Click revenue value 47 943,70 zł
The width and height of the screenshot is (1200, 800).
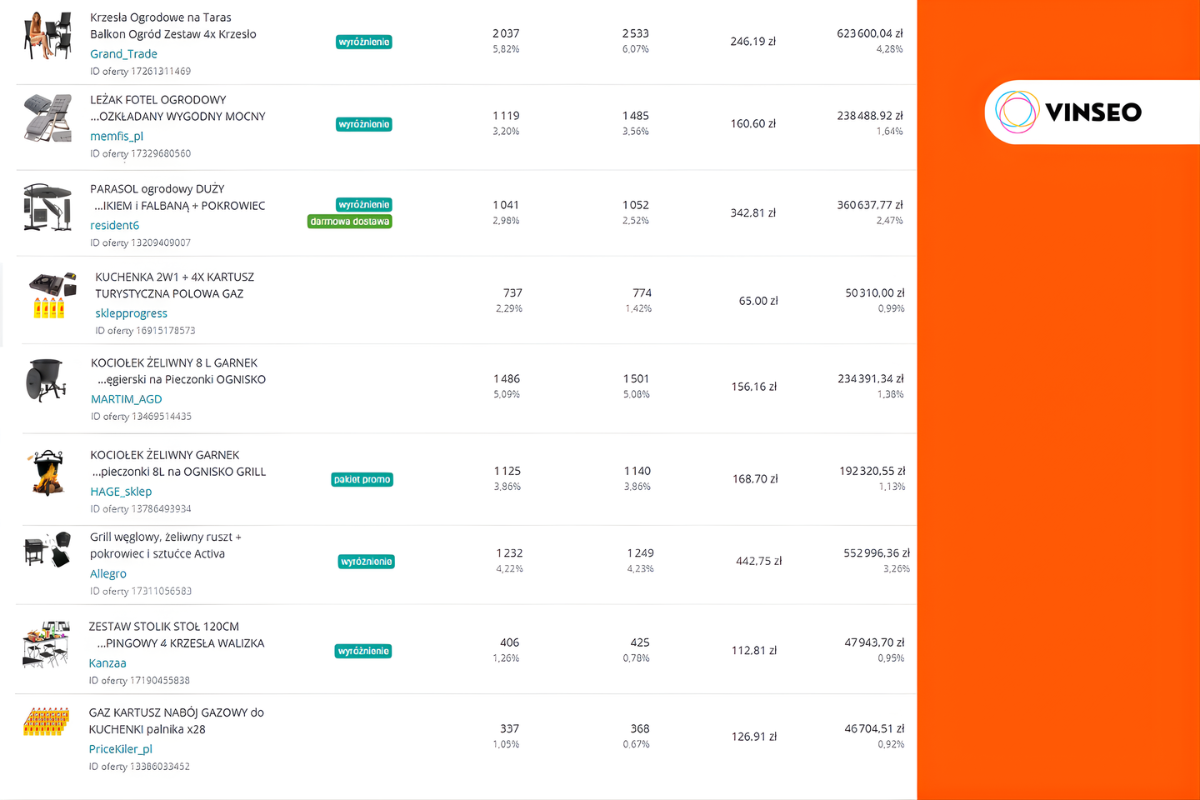(x=875, y=643)
